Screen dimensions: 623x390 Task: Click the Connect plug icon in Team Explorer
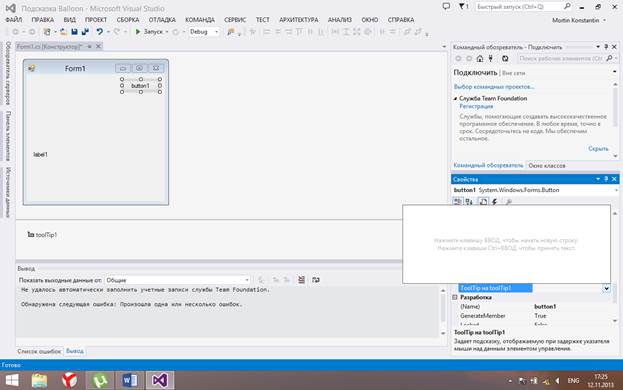491,58
